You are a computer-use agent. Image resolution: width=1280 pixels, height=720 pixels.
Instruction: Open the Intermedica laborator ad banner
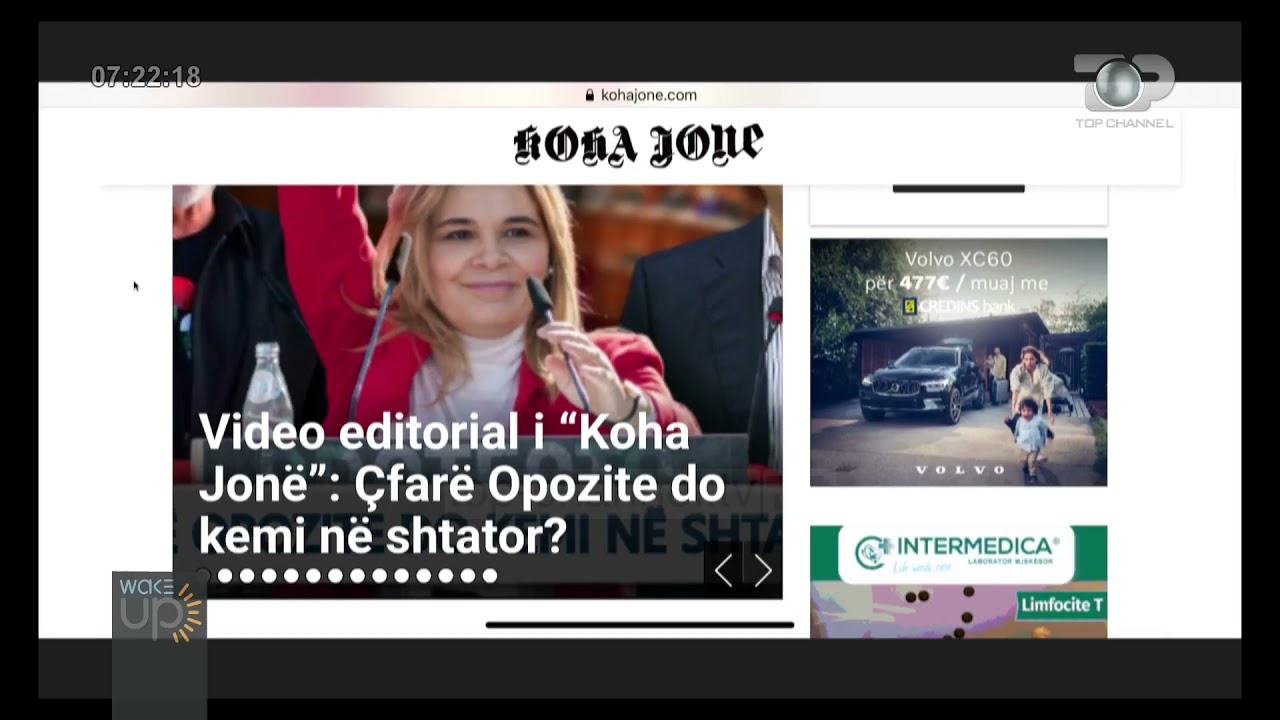point(958,581)
